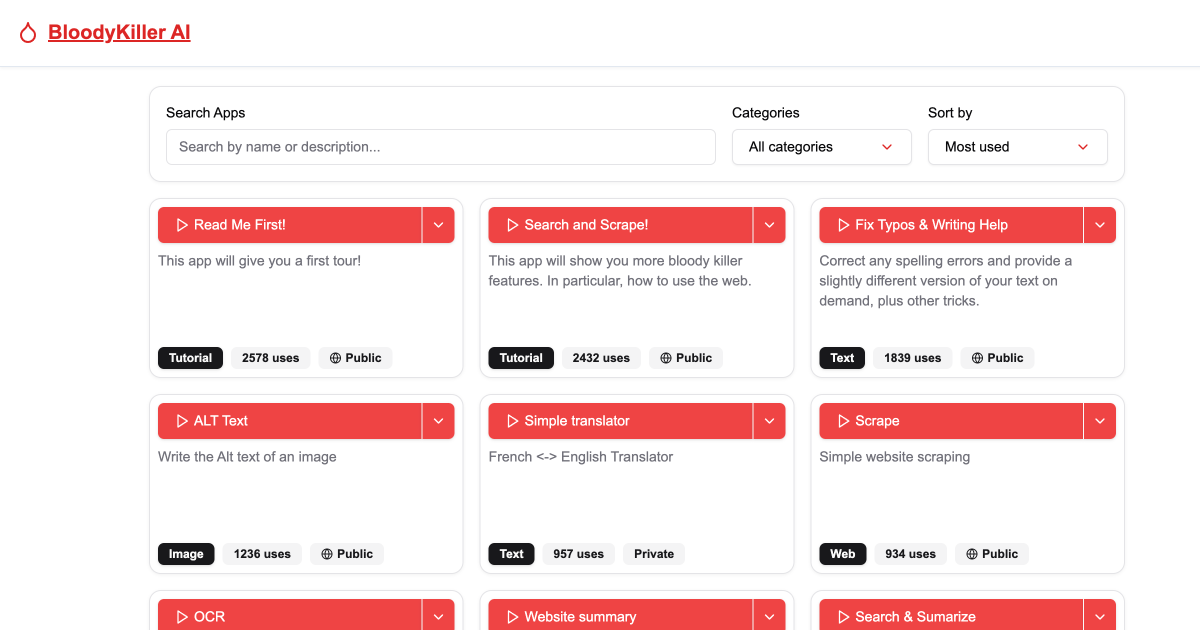Click the Text tag on Simple translator card

click(x=511, y=554)
